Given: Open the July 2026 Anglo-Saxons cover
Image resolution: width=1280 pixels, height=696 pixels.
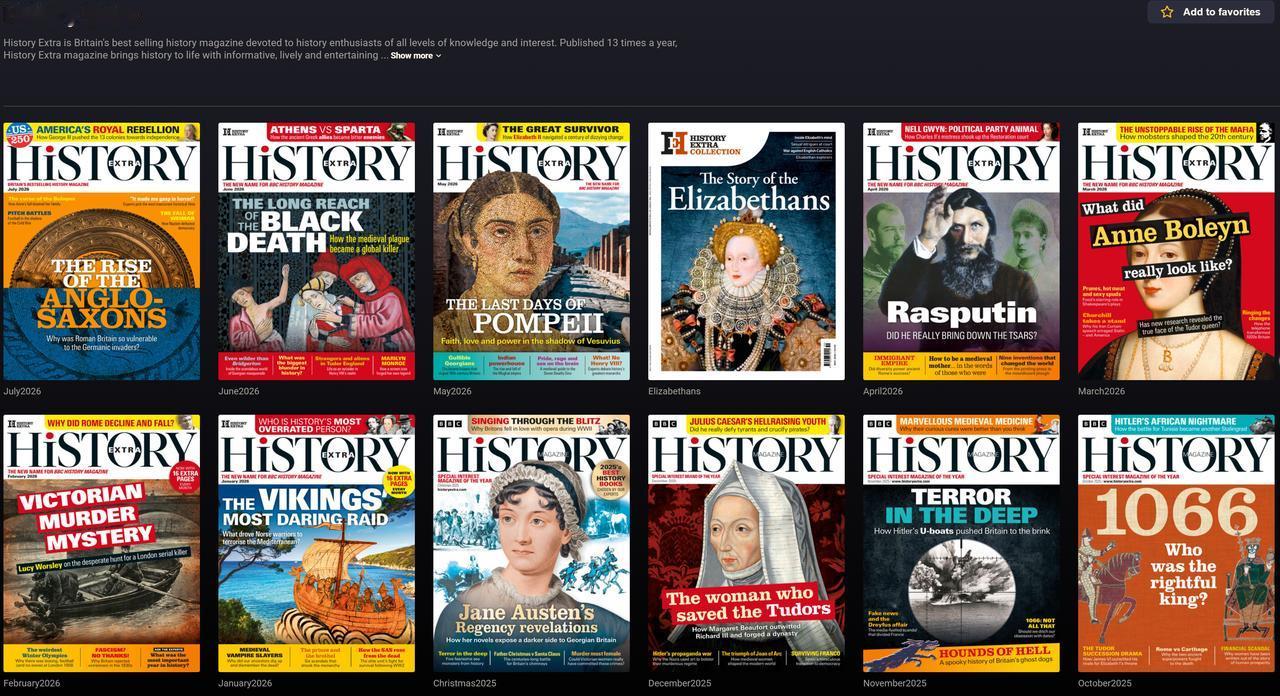Looking at the screenshot, I should (101, 251).
